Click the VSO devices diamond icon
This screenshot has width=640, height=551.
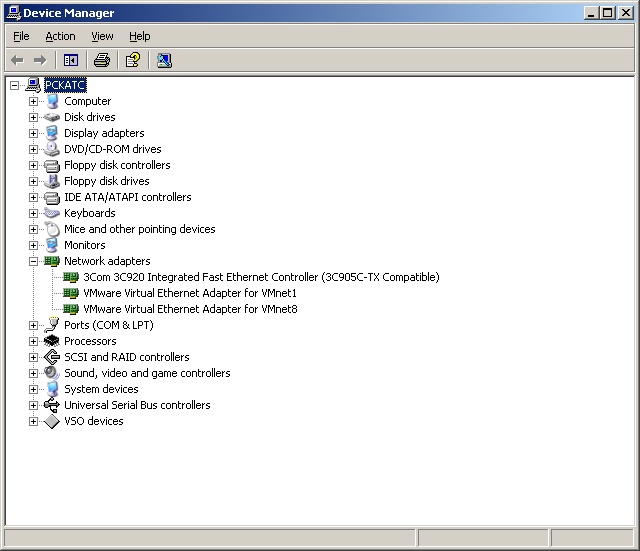click(52, 421)
